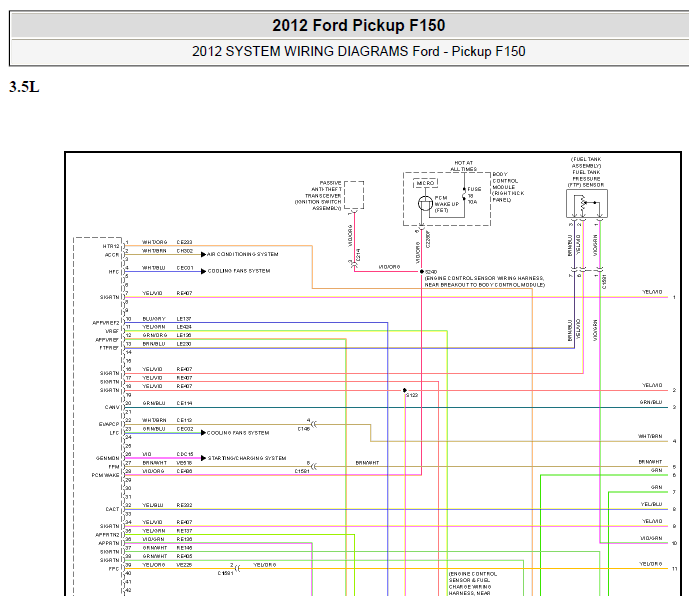Select the "3.5L" engine heading
The height and width of the screenshot is (596, 689).
[x=24, y=87]
